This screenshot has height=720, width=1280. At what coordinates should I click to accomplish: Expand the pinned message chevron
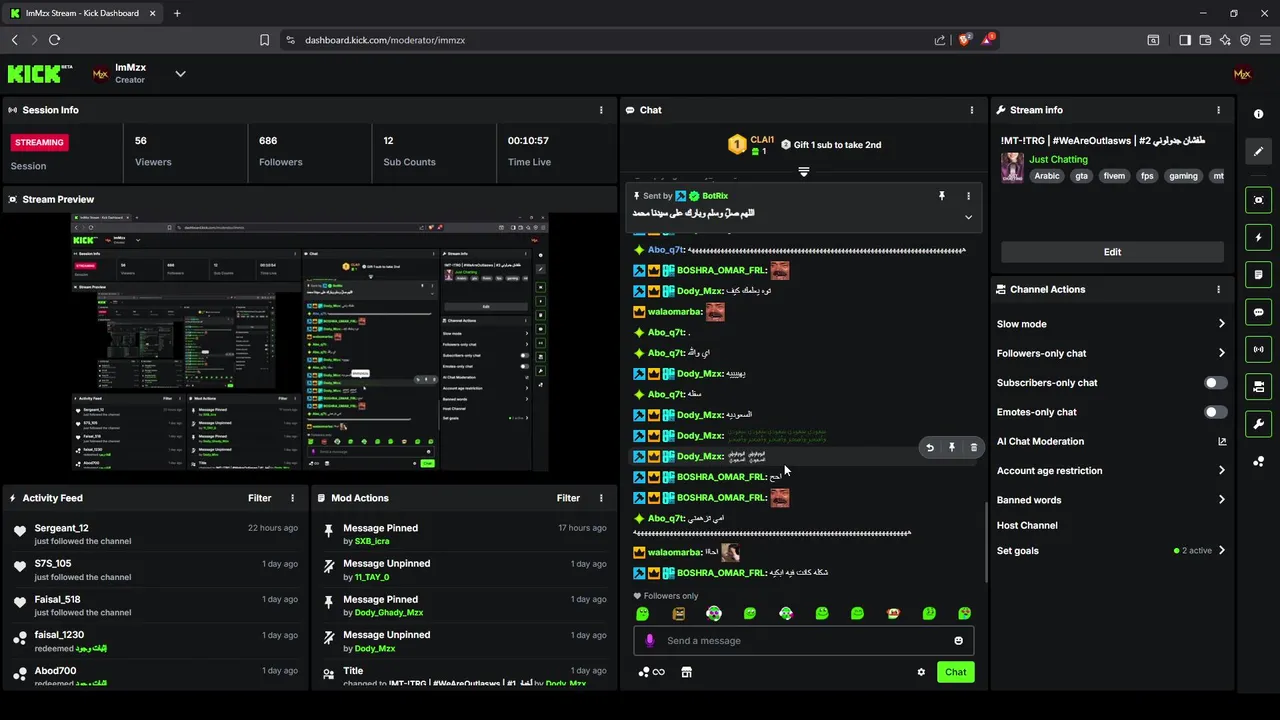click(x=968, y=217)
